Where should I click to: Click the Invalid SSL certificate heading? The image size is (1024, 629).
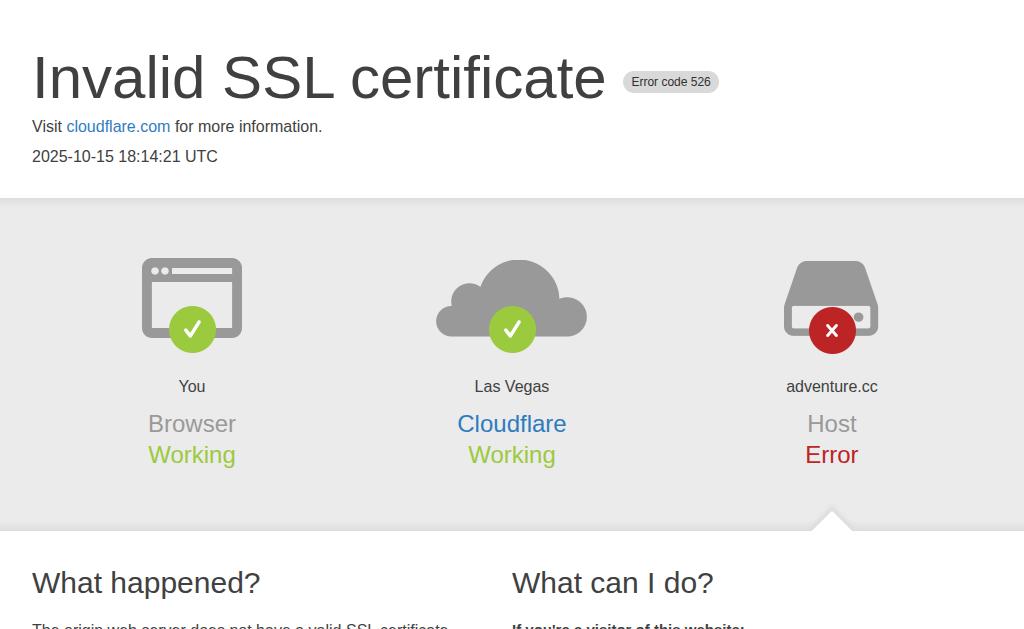click(x=319, y=78)
